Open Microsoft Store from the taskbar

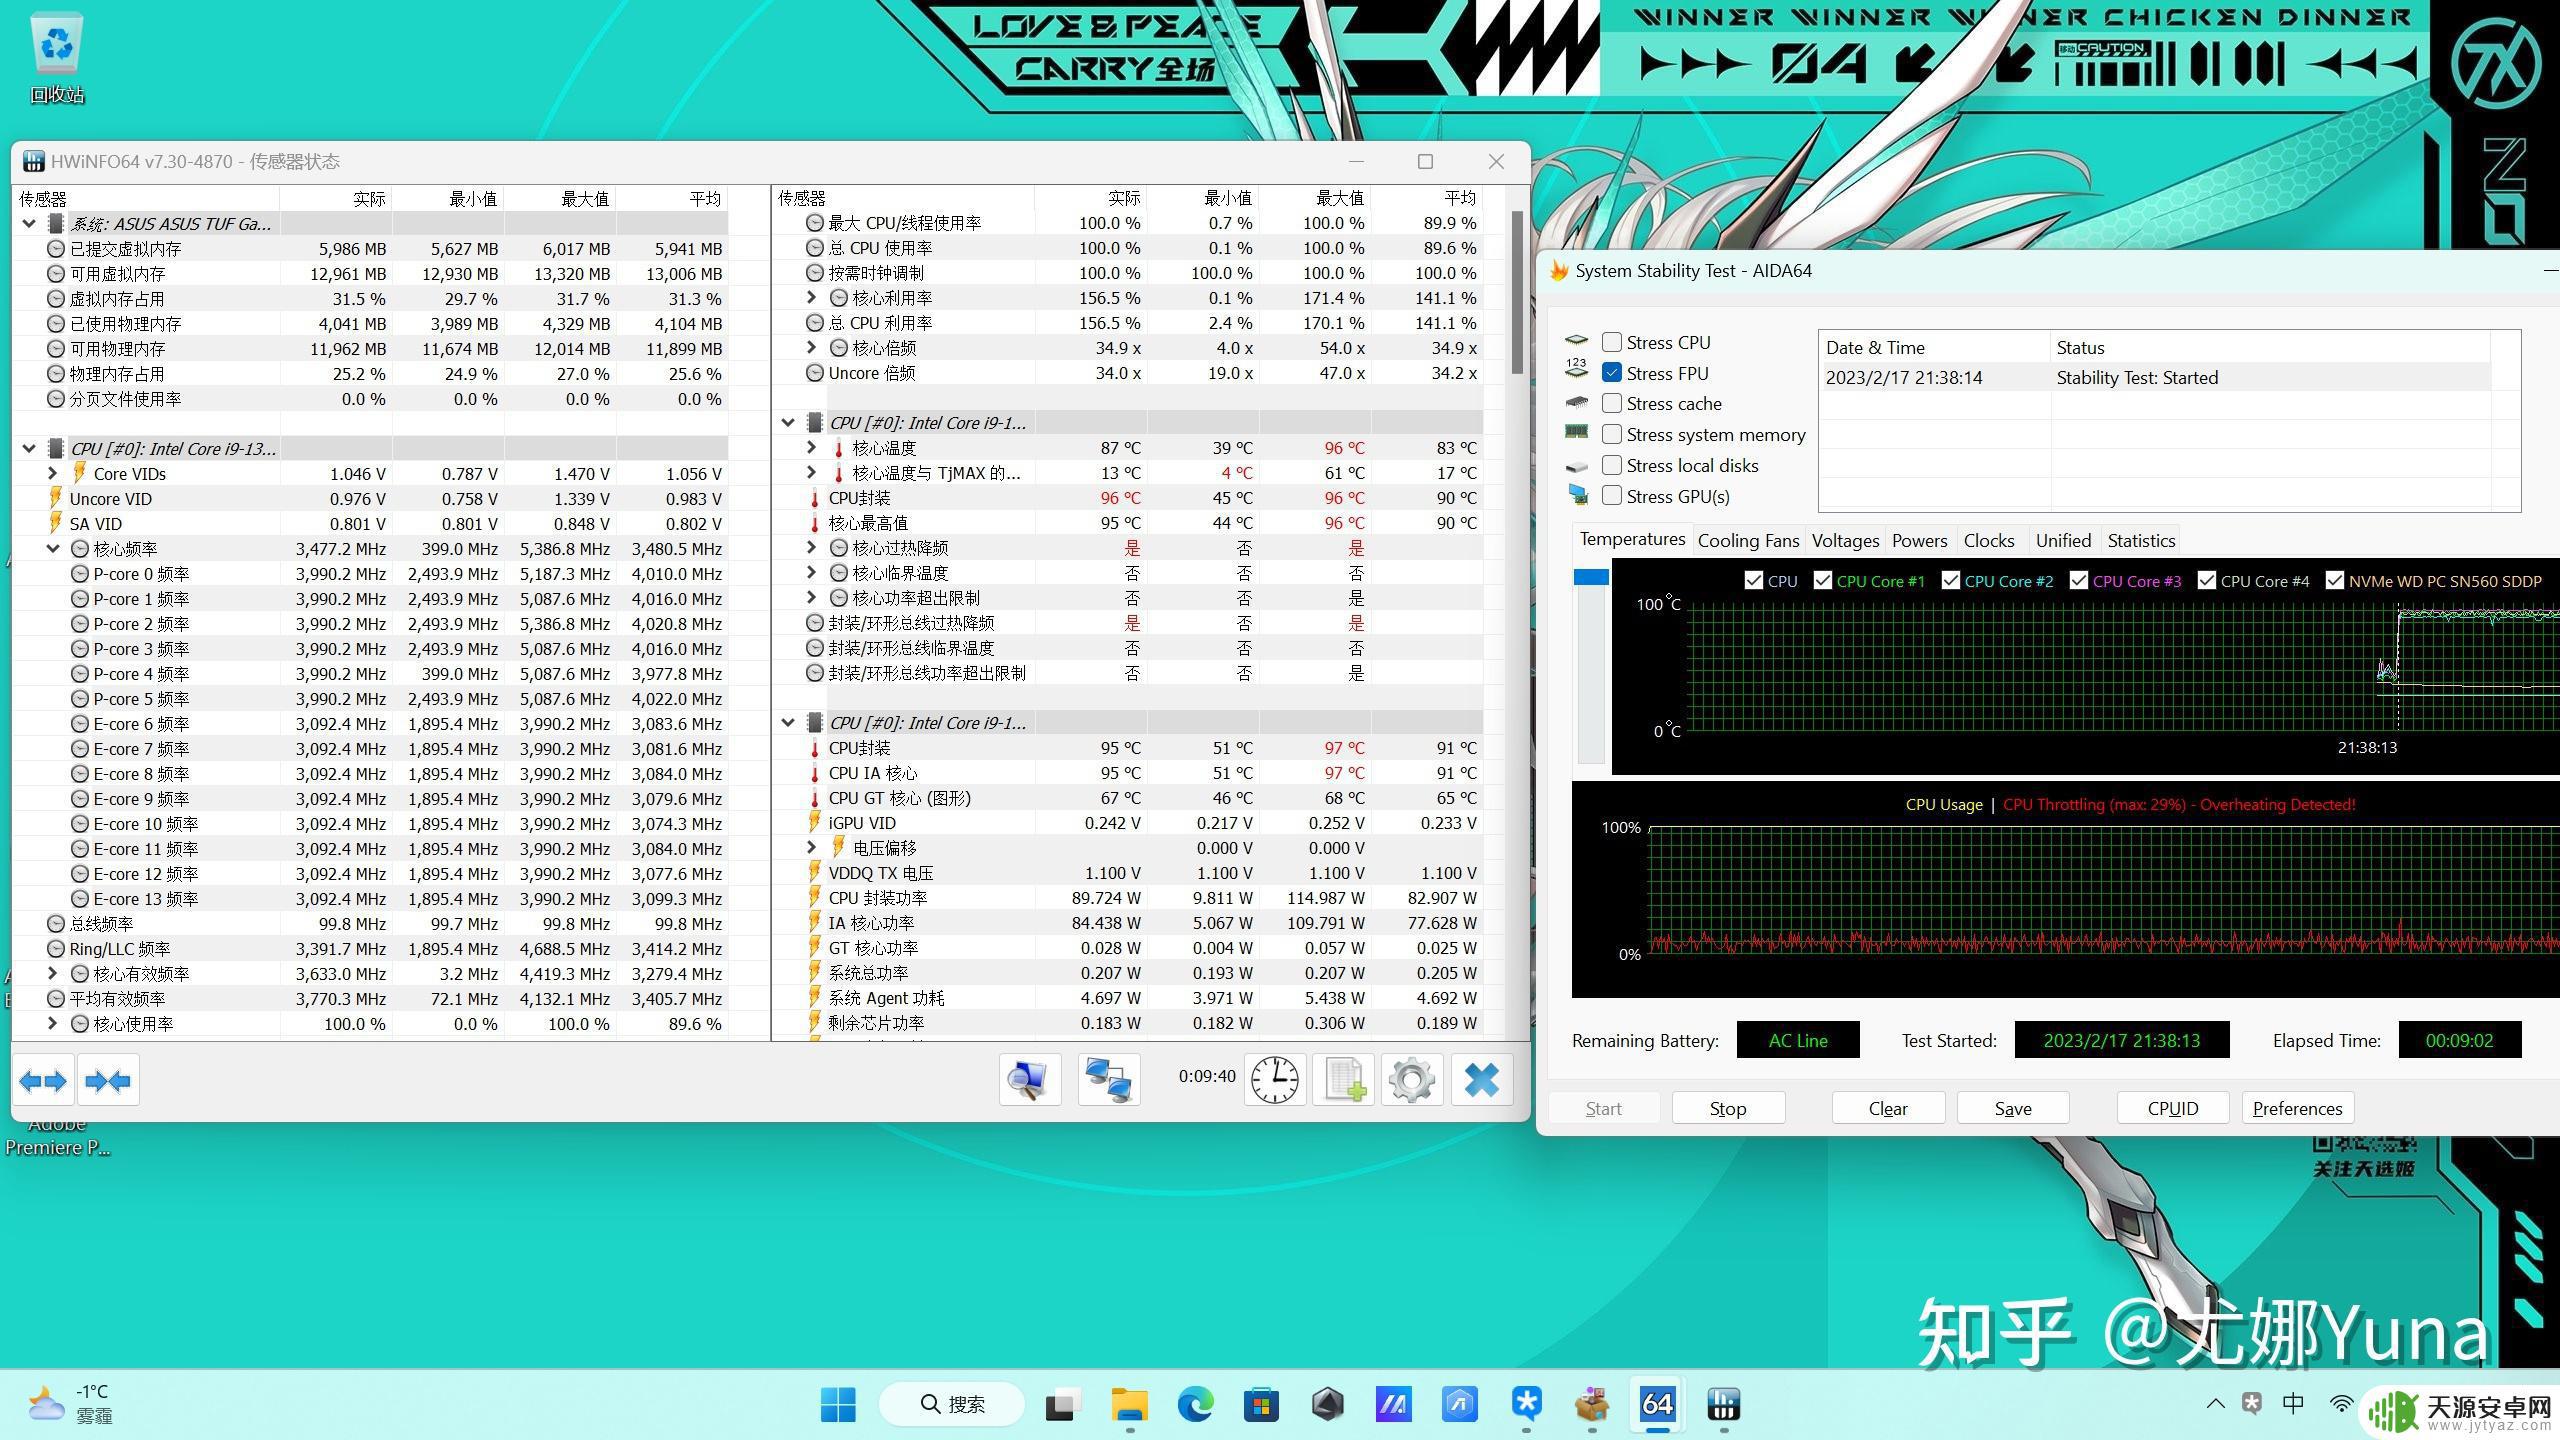1261,1405
